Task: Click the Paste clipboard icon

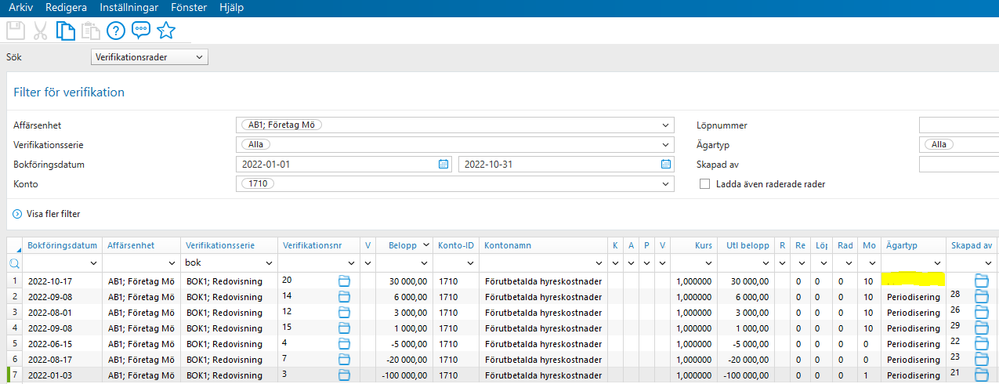Action: [x=90, y=31]
